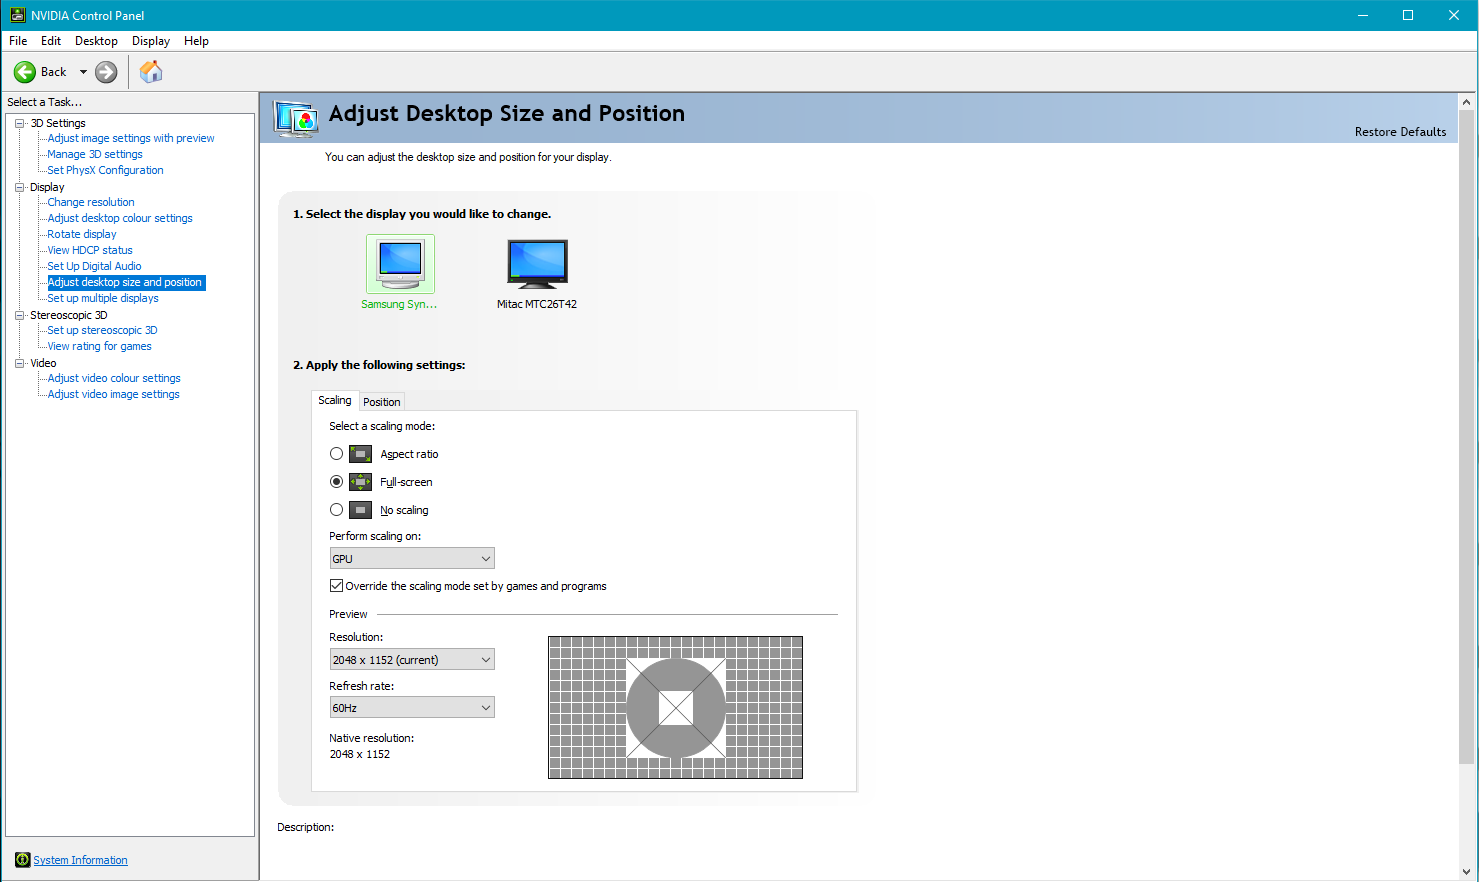Switch to the Scaling tab
Image resolution: width=1479 pixels, height=882 pixels.
click(x=335, y=400)
